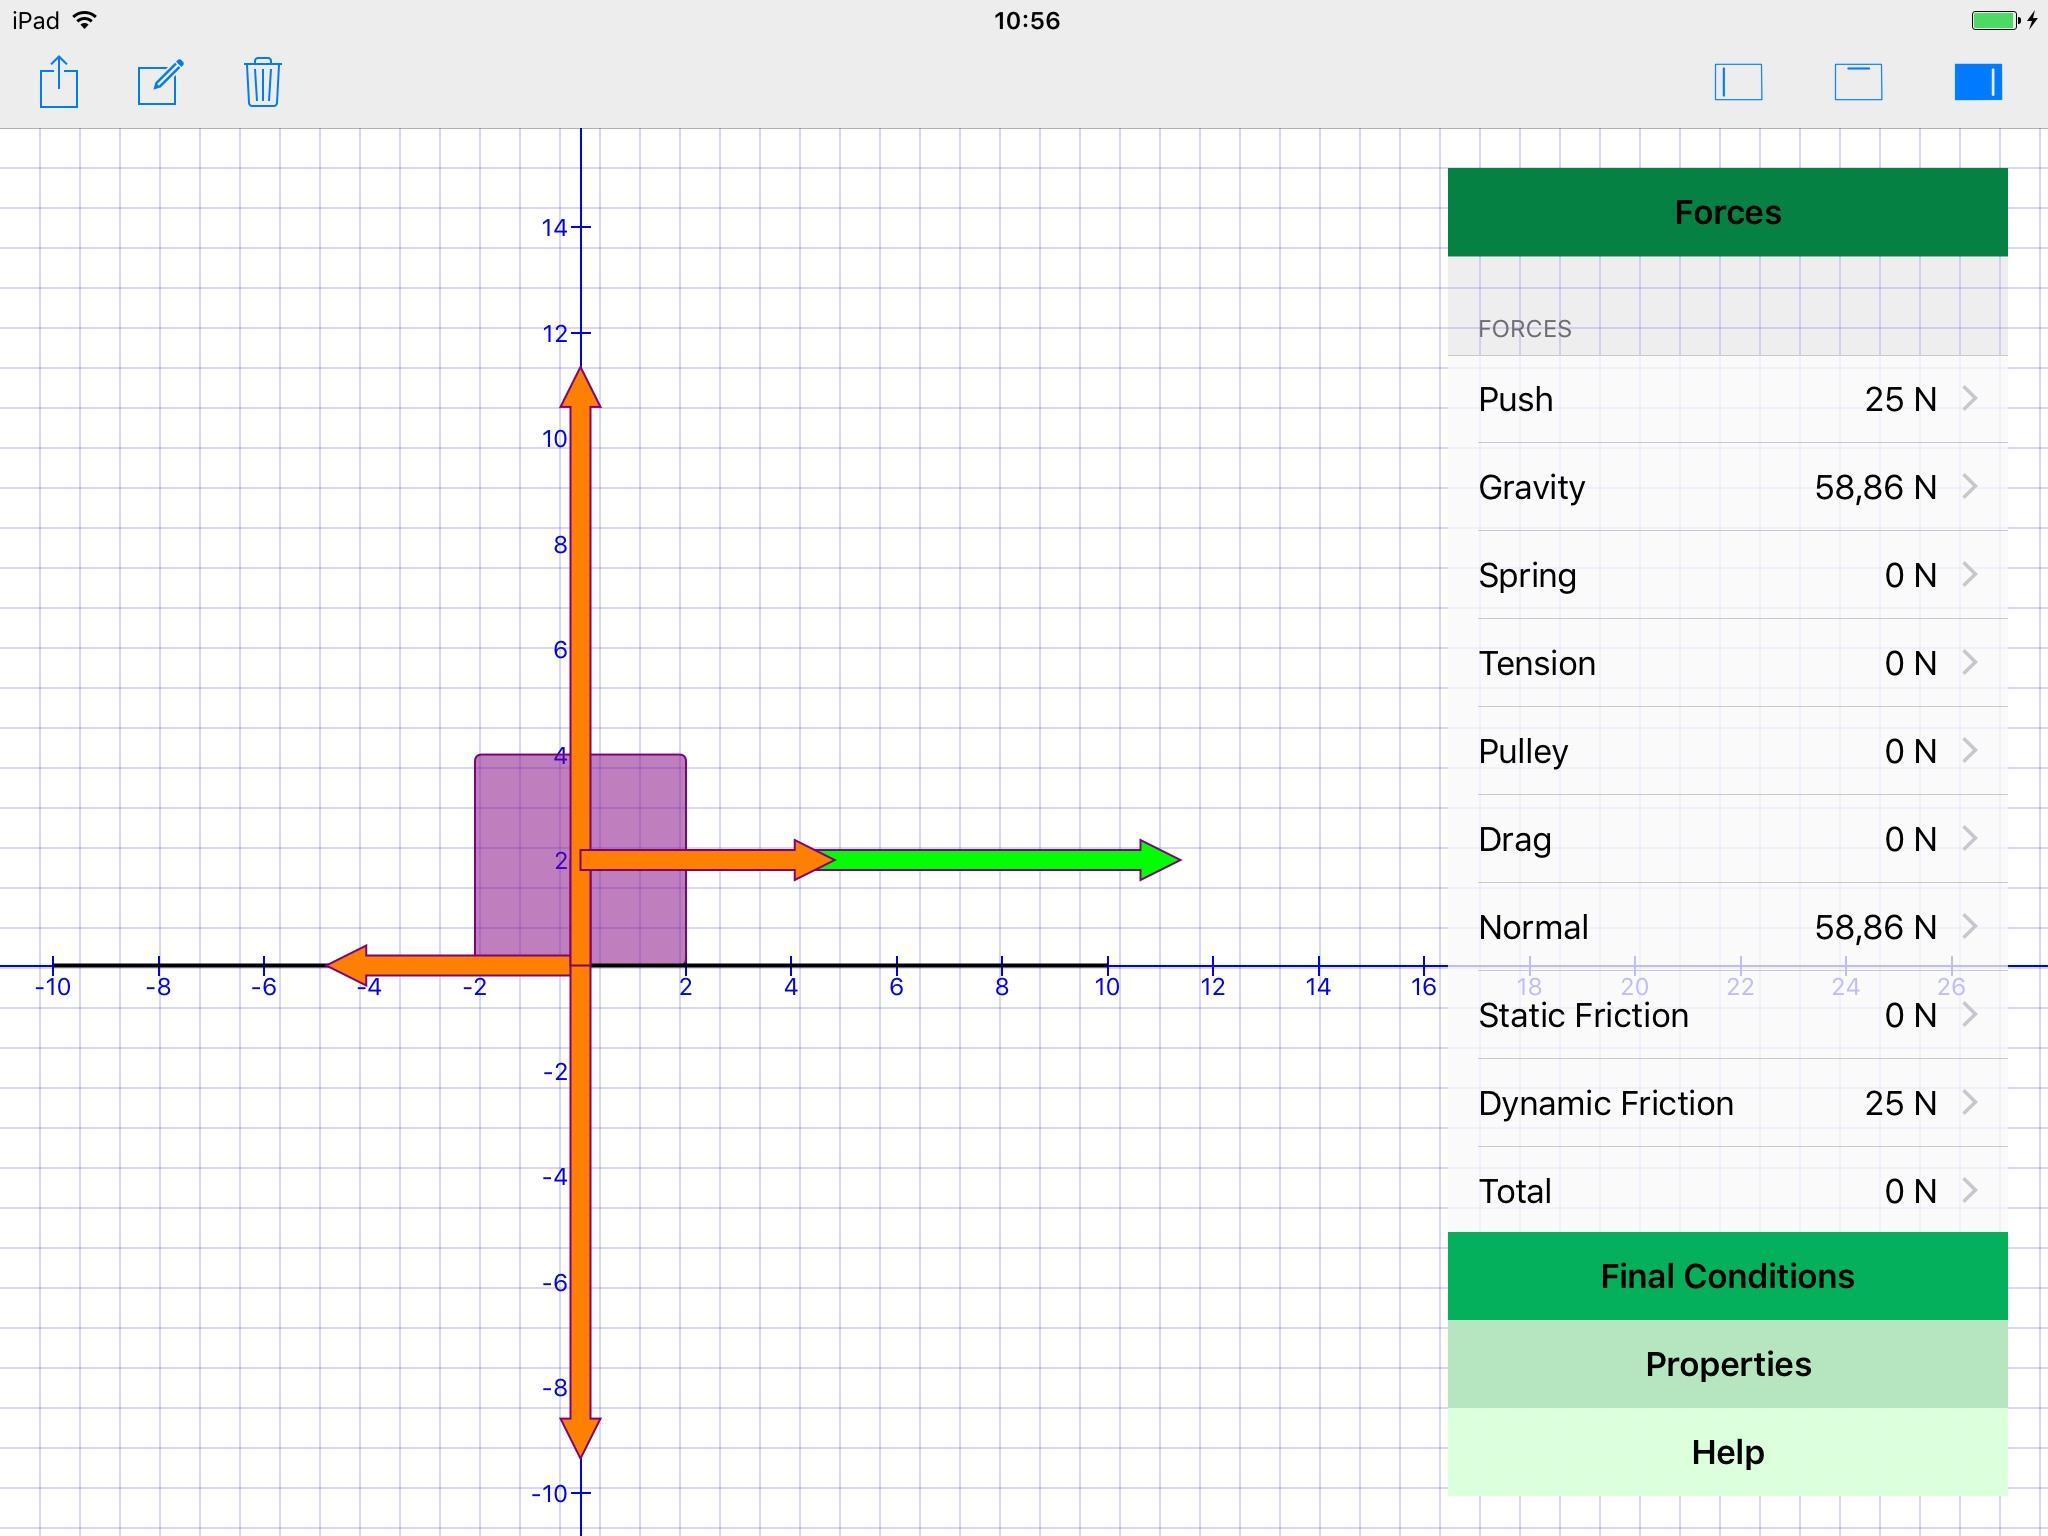Open the Forces section header
The height and width of the screenshot is (1536, 2048).
click(x=1727, y=212)
